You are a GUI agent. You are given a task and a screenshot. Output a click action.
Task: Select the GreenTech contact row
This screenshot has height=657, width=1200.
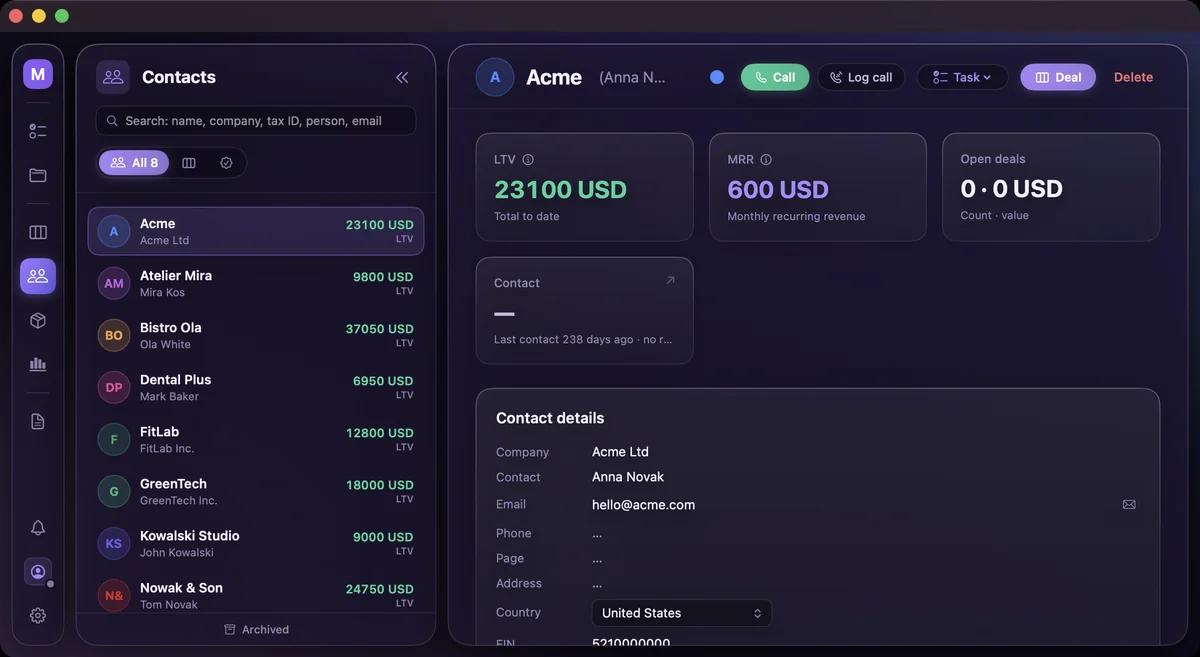coord(256,492)
